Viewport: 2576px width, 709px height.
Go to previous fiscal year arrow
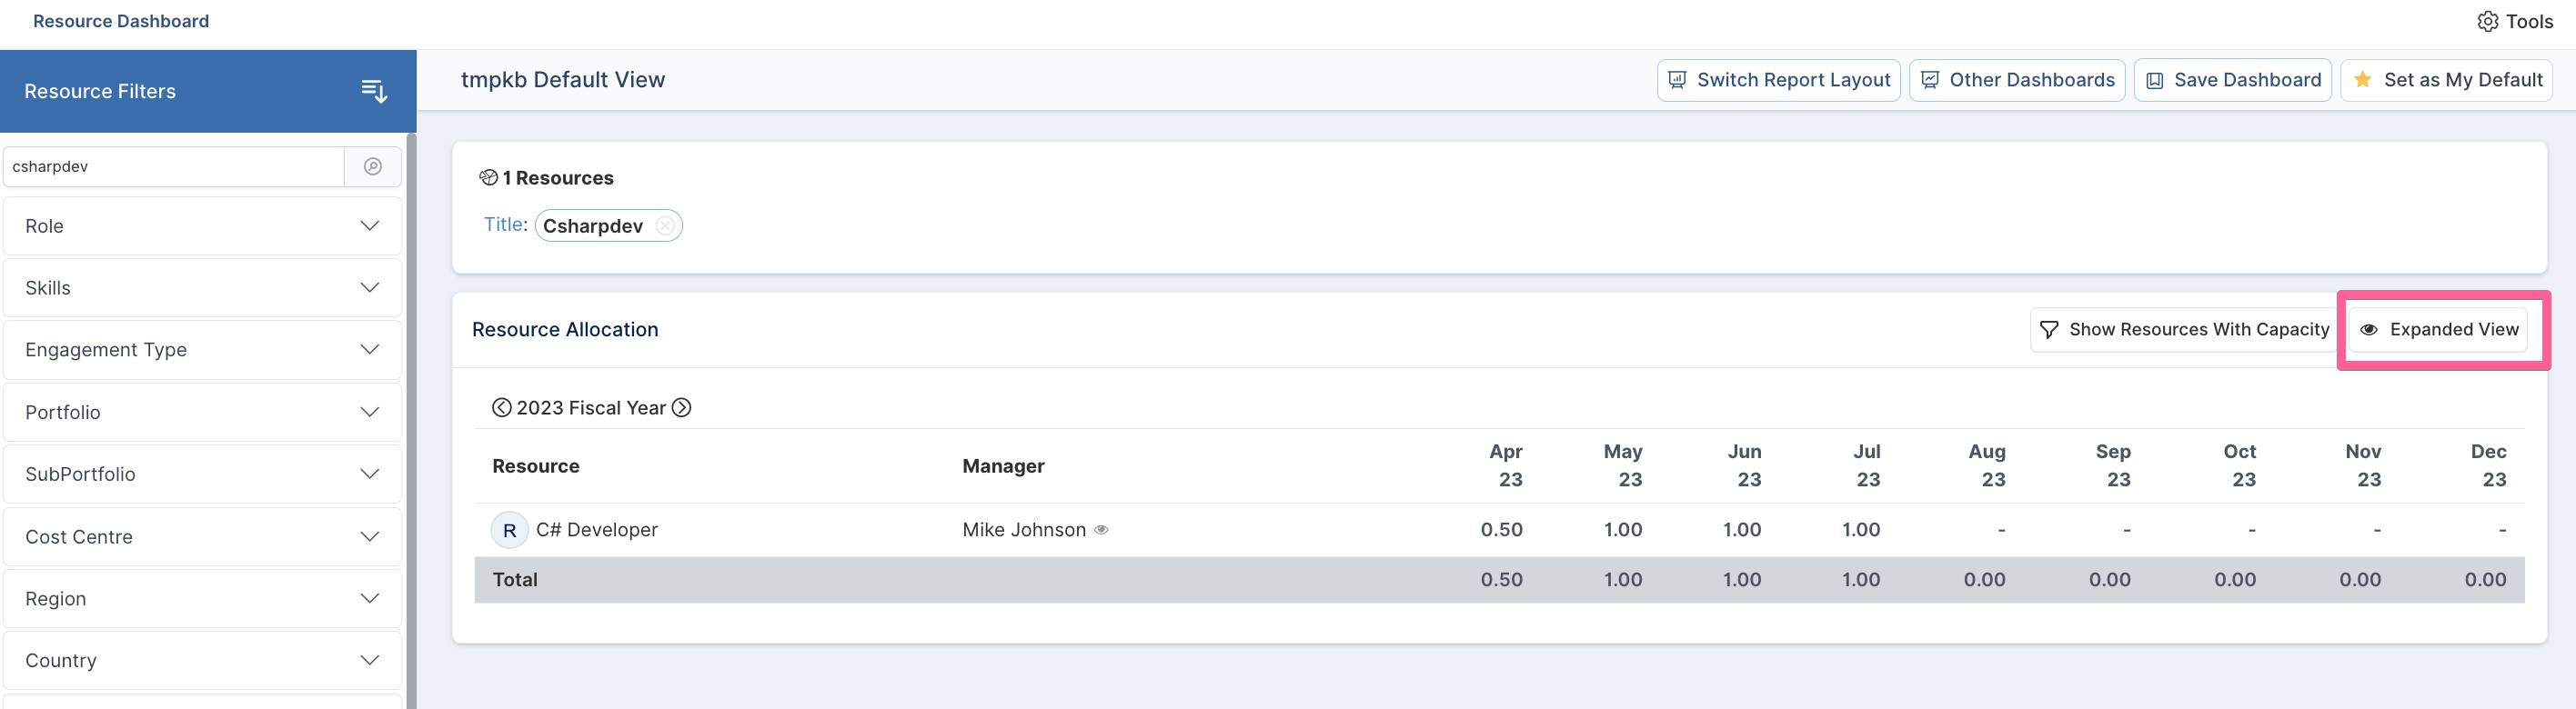pyautogui.click(x=502, y=408)
